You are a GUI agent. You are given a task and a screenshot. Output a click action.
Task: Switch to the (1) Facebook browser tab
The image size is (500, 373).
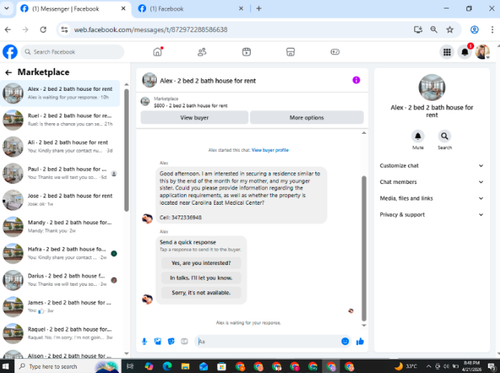166,9
